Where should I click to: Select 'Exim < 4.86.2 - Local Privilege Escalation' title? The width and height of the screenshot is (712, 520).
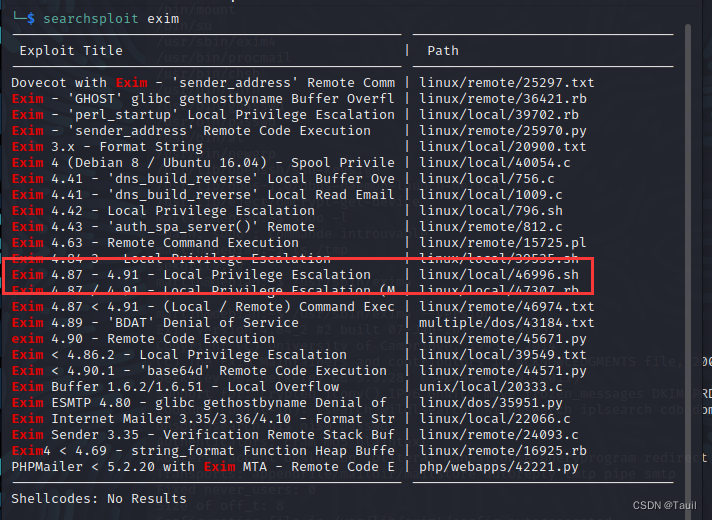click(x=179, y=355)
